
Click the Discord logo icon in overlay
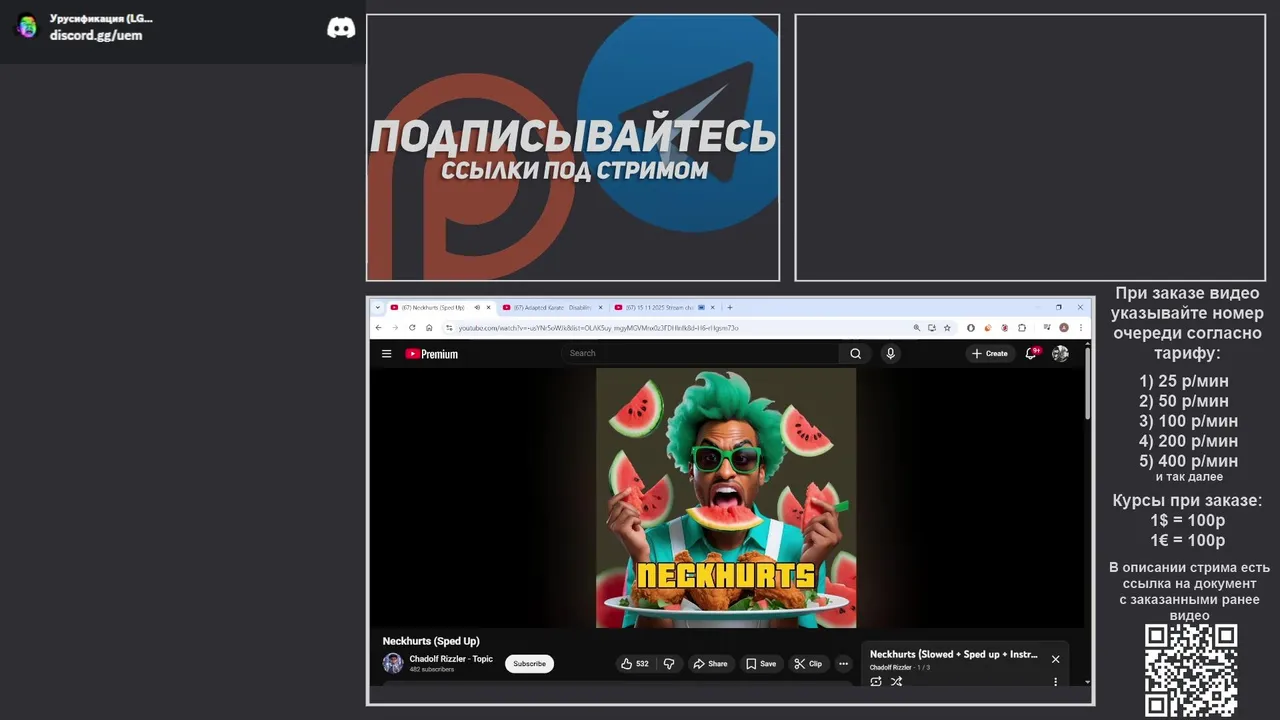pyautogui.click(x=341, y=28)
